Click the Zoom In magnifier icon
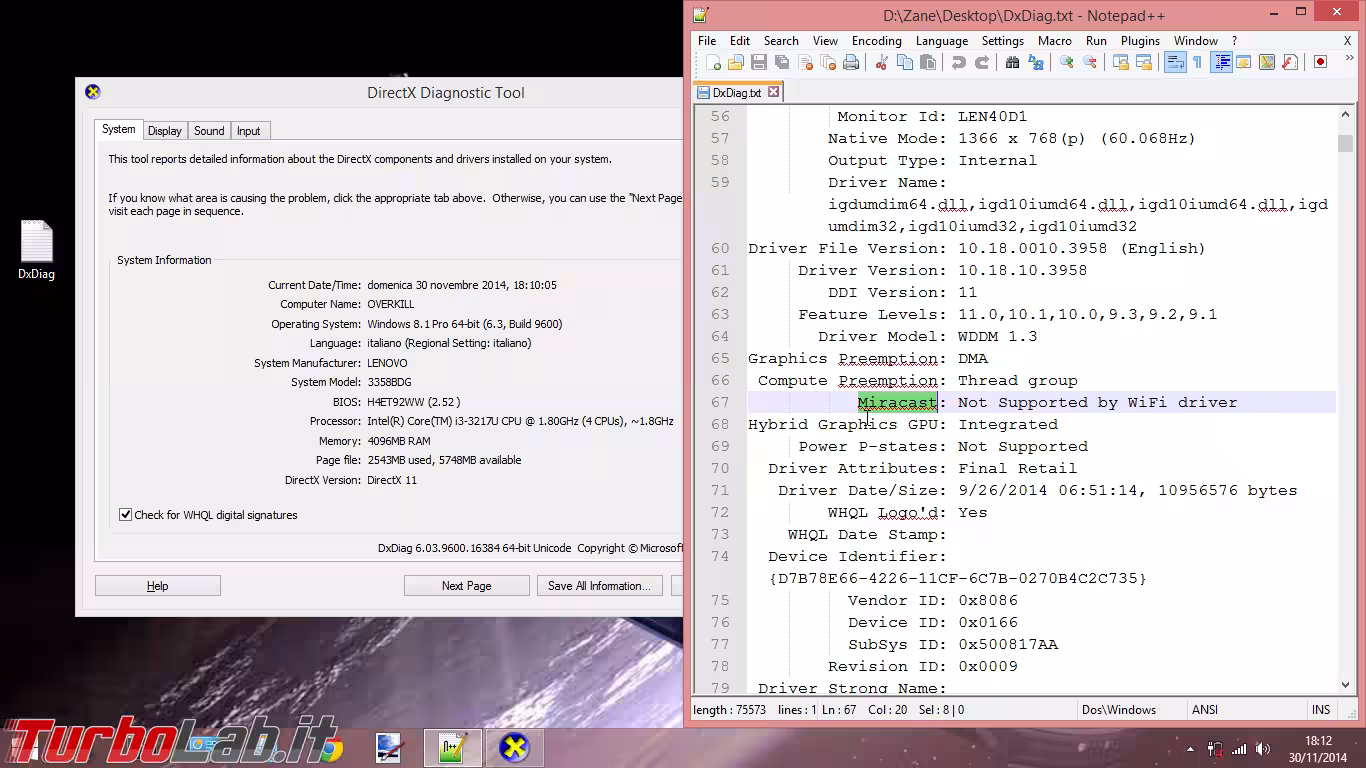This screenshot has width=1366, height=768. pos(1068,62)
